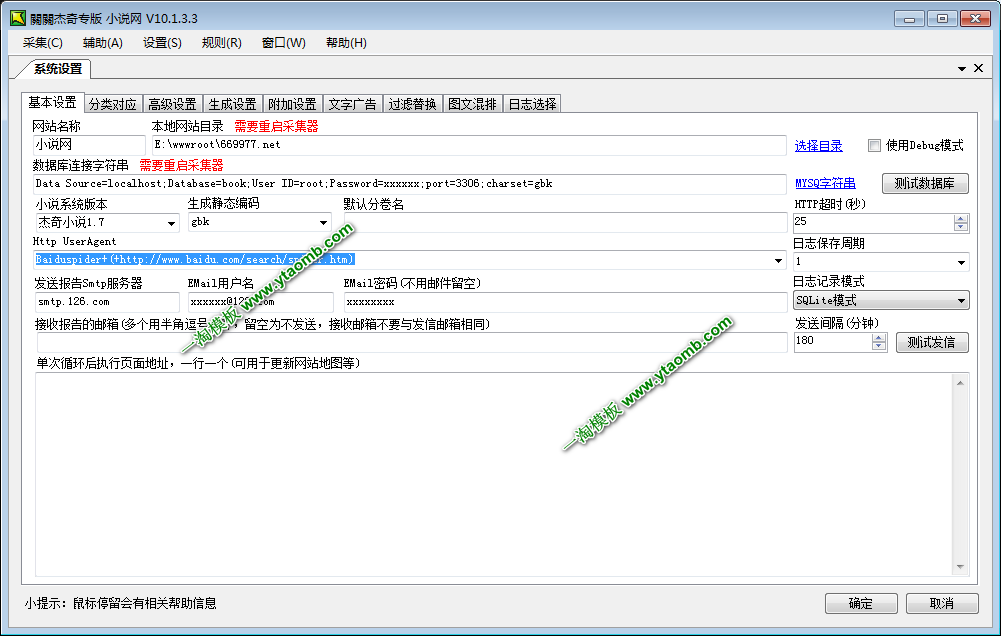Click the 单次循环后执行页面地址 text area

click(493, 474)
